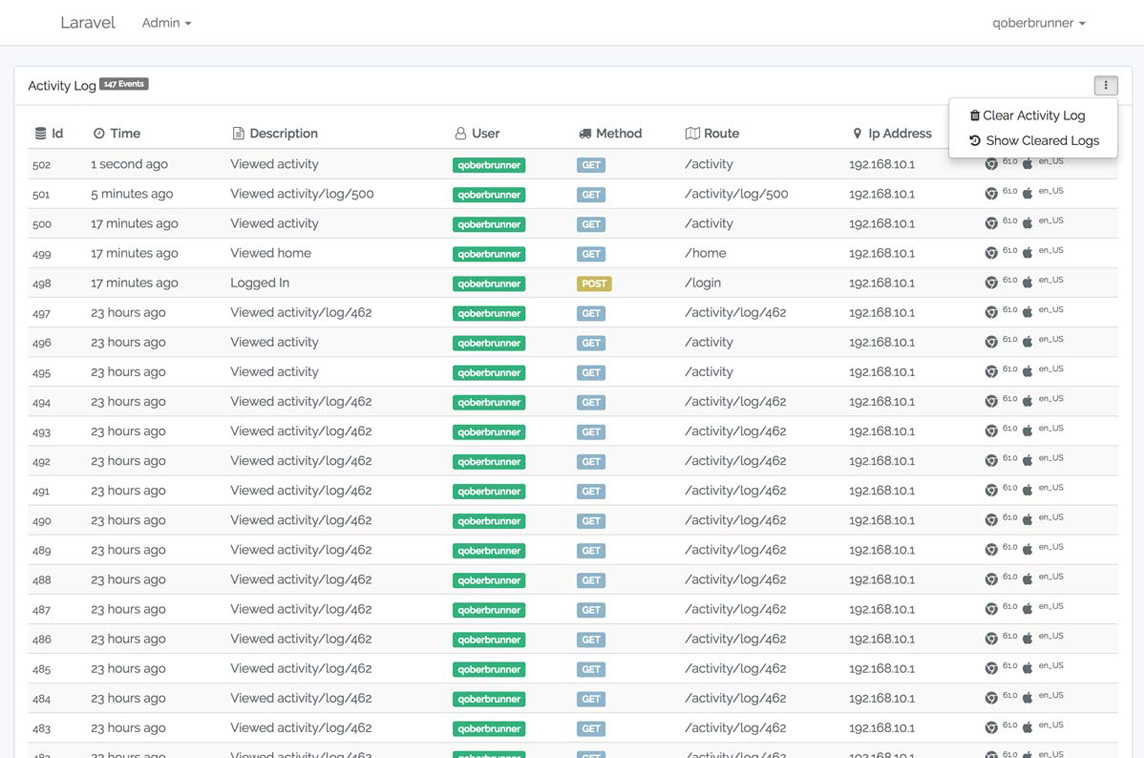Select the 'Logged In' description cell

260,283
